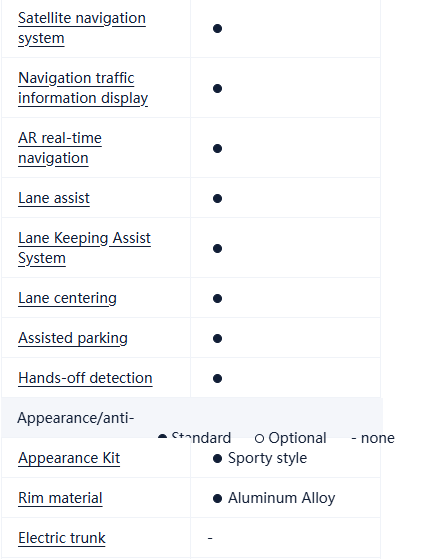The image size is (430, 559).
Task: Open the Electric trunk link
Action: 62,538
